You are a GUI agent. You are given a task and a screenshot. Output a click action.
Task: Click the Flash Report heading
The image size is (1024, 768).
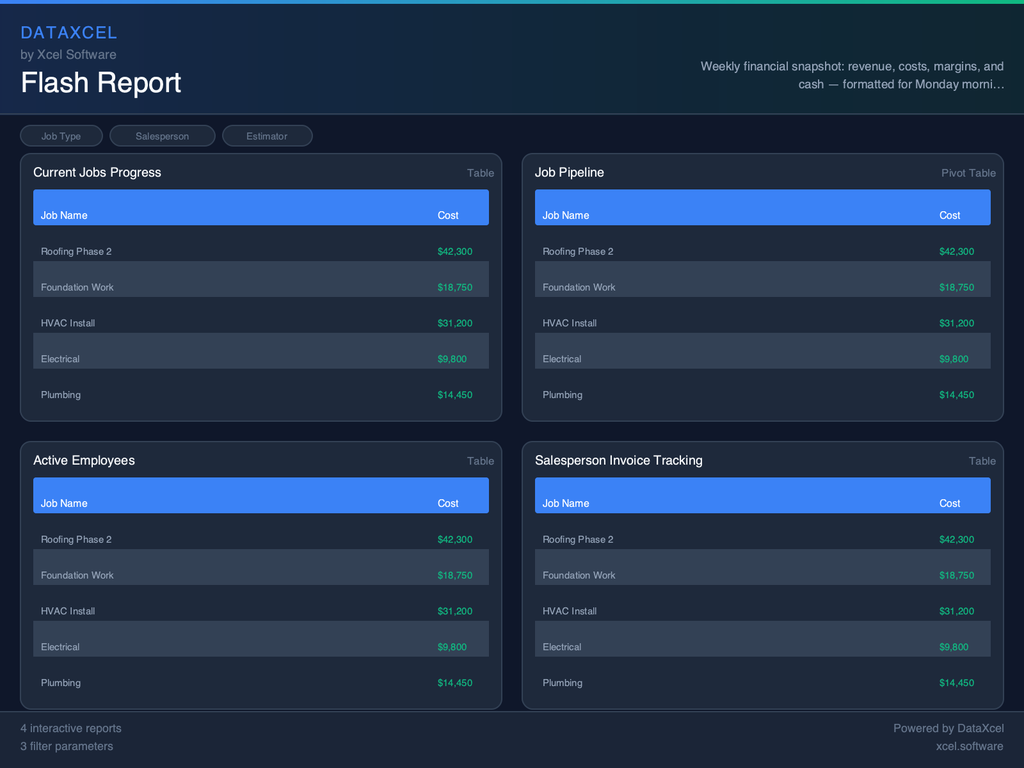pos(101,82)
